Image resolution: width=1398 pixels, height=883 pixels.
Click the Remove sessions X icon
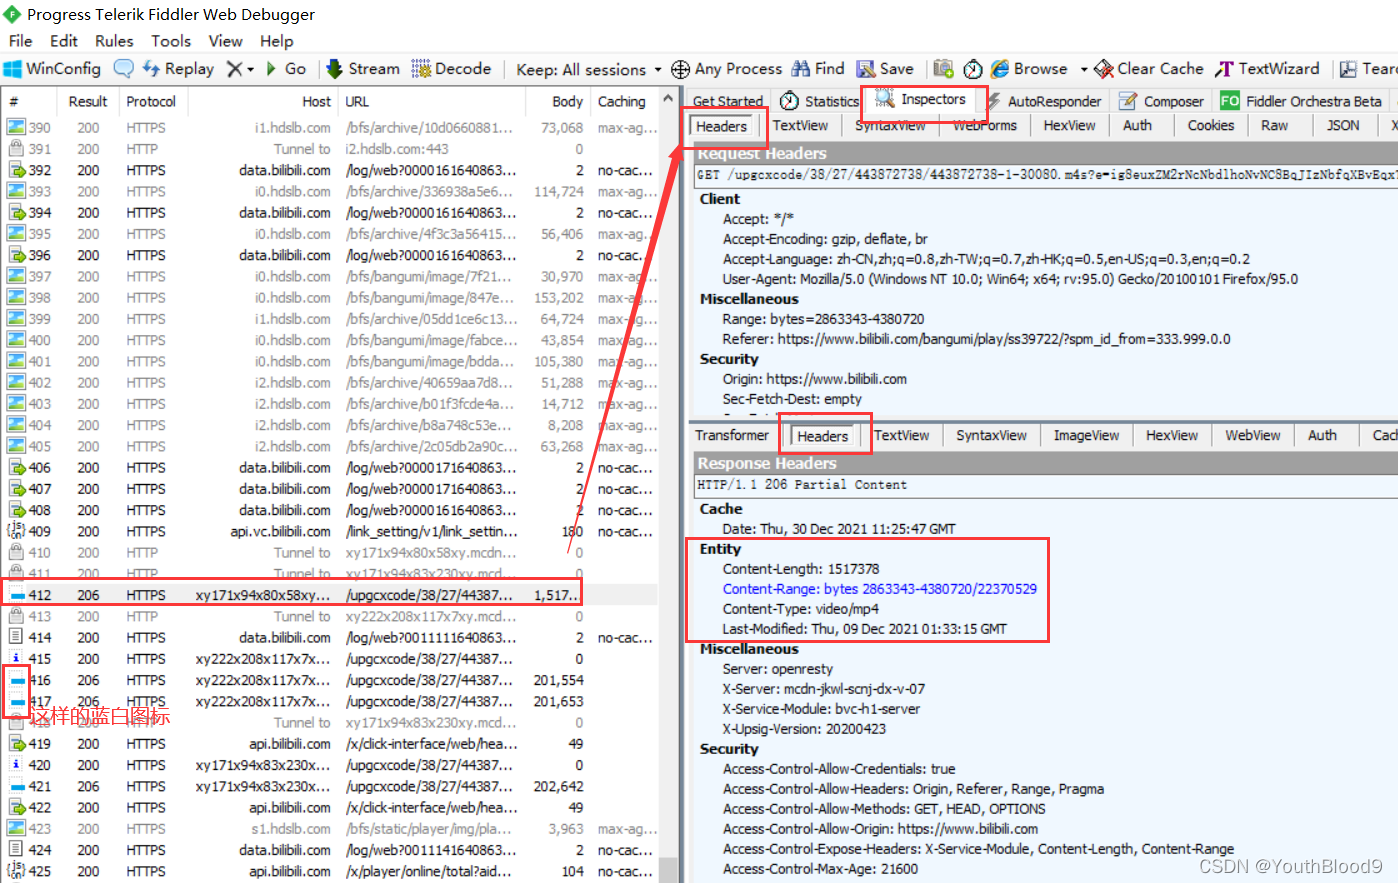(x=234, y=69)
